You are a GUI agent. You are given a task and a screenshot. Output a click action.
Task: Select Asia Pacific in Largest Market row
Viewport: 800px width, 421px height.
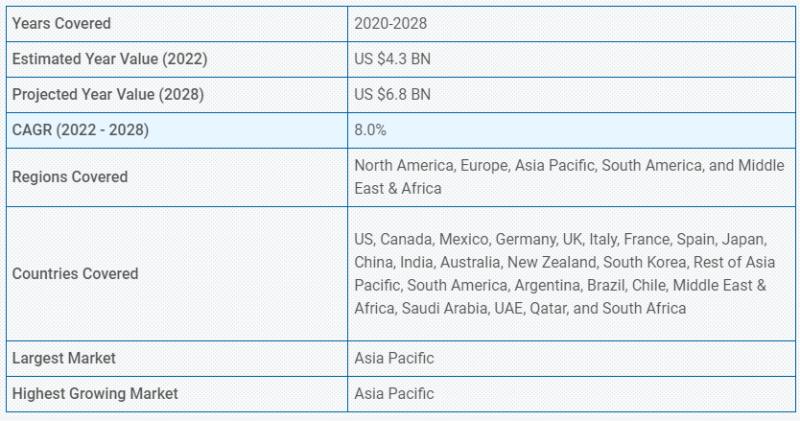[394, 358]
